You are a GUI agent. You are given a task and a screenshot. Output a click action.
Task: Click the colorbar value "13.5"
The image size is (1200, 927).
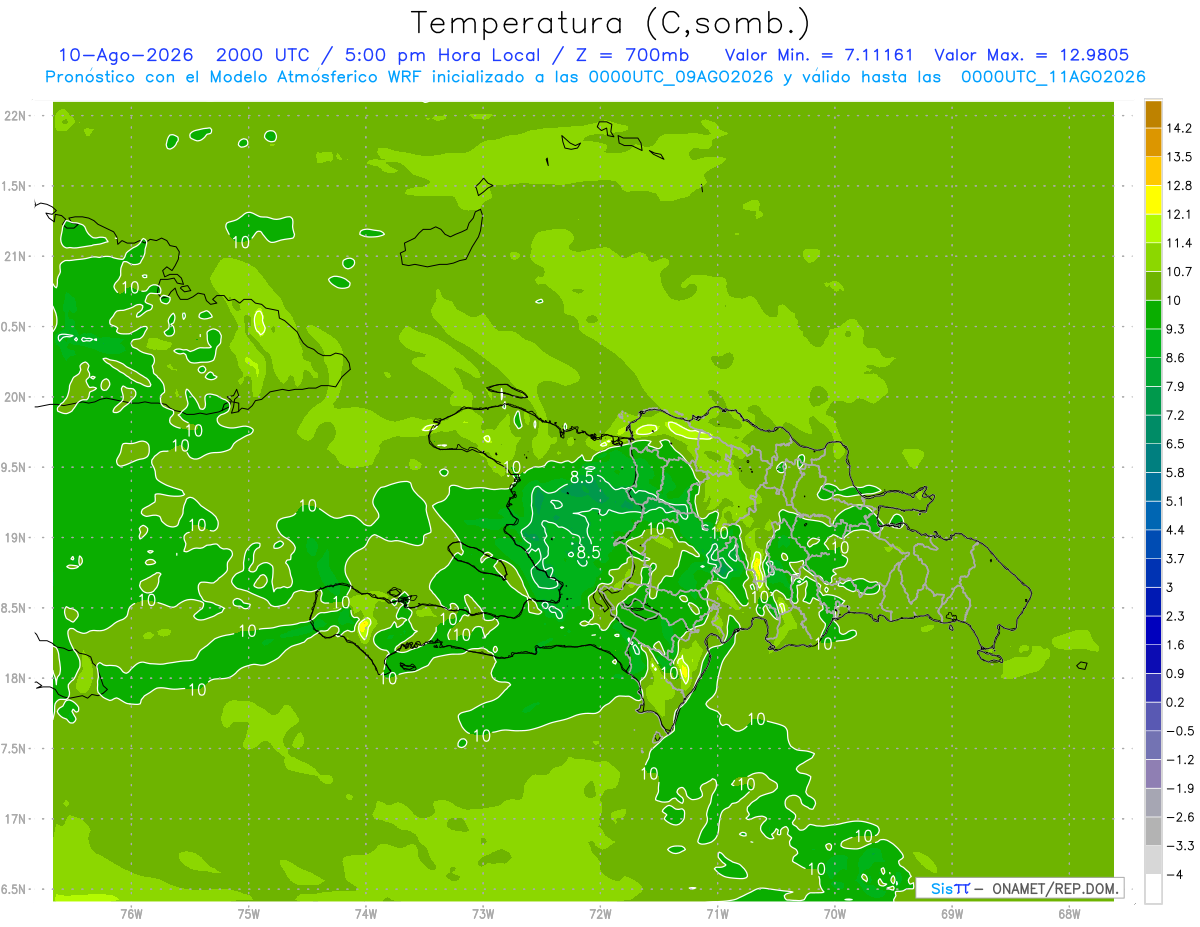tap(1179, 157)
